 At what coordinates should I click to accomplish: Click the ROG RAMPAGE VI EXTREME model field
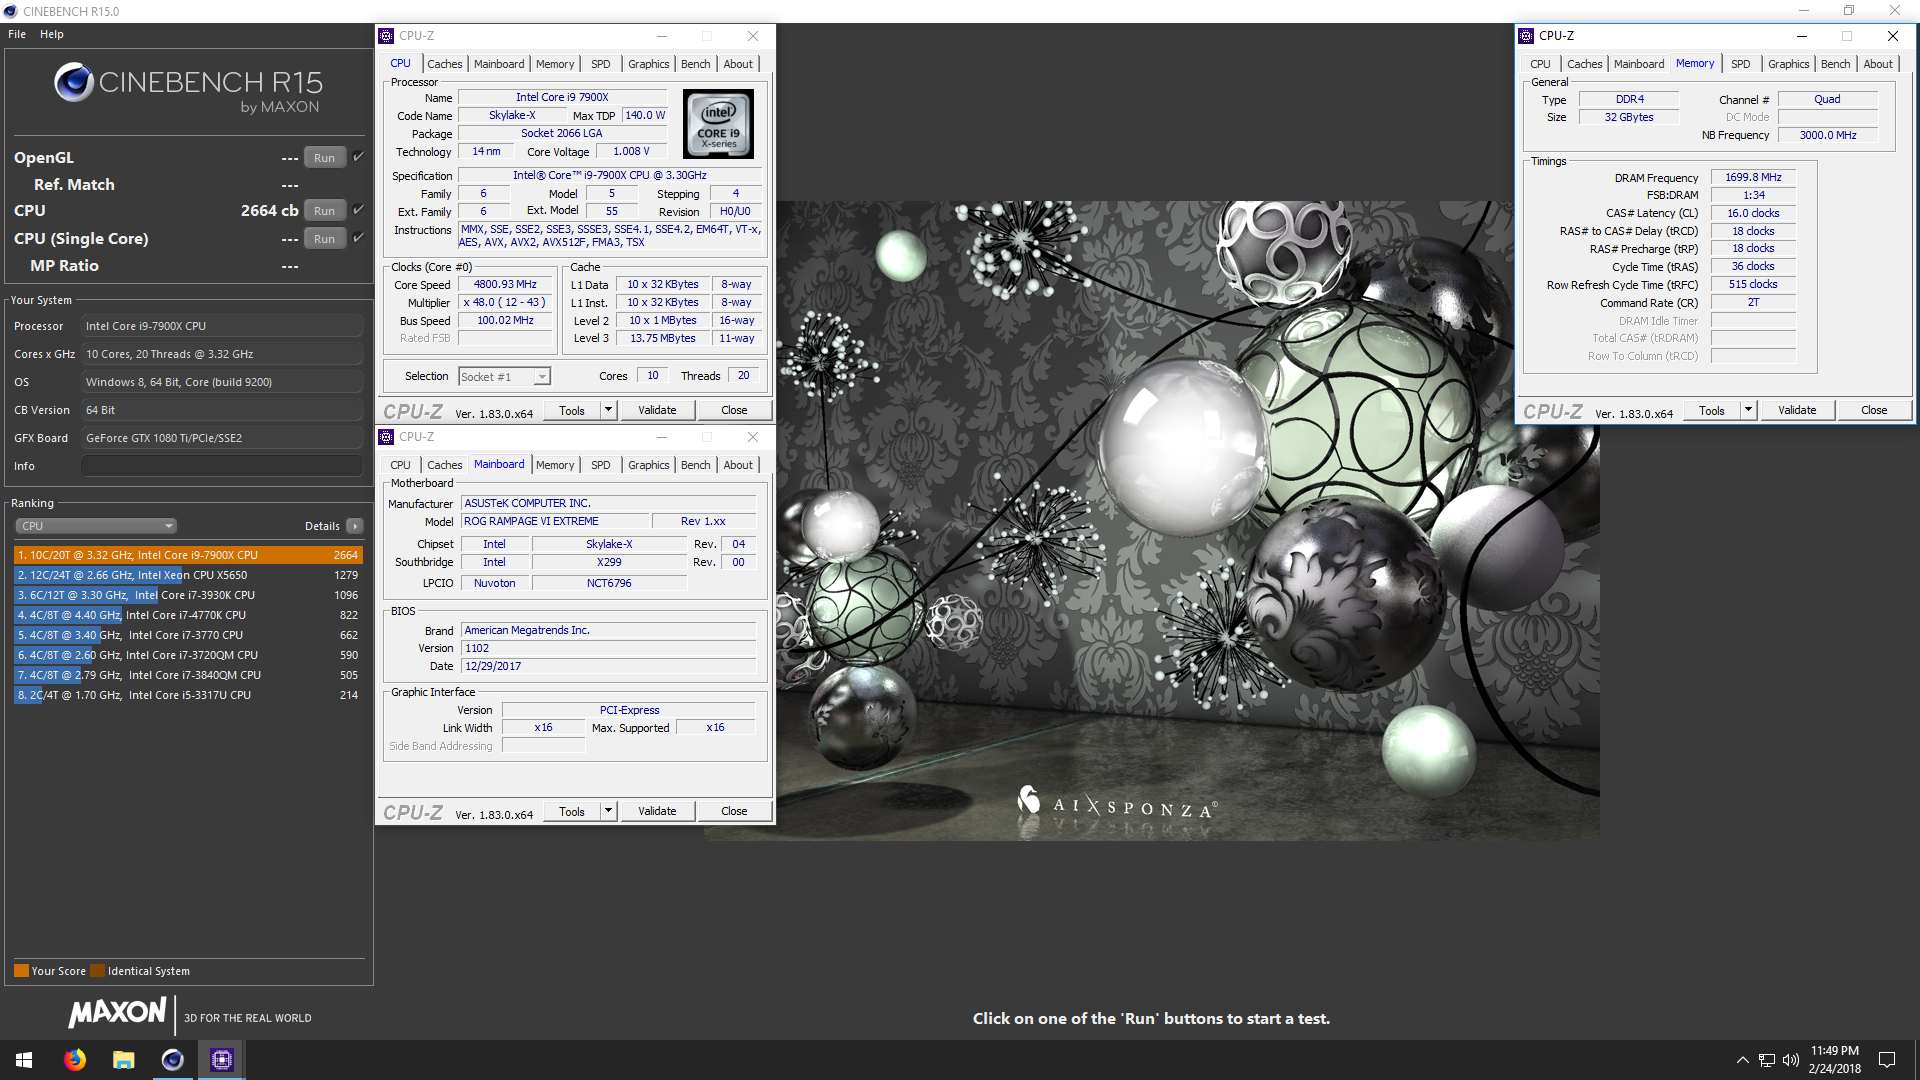click(x=554, y=521)
